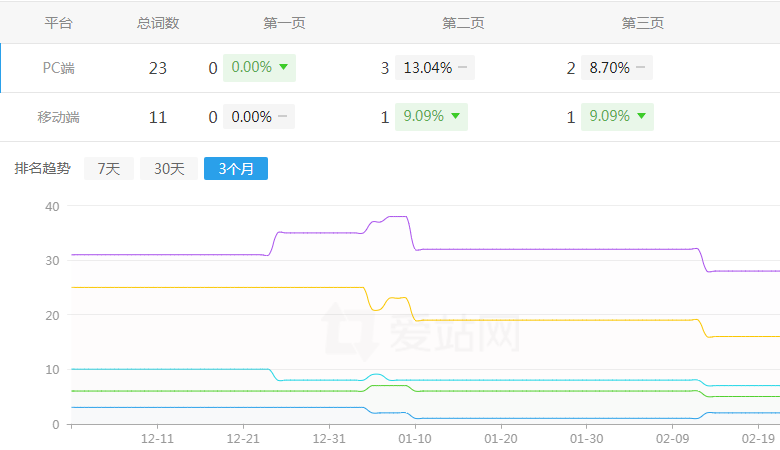Image resolution: width=780 pixels, height=450 pixels.
Task: Click PC端 total keyword count 23
Action: (x=158, y=68)
